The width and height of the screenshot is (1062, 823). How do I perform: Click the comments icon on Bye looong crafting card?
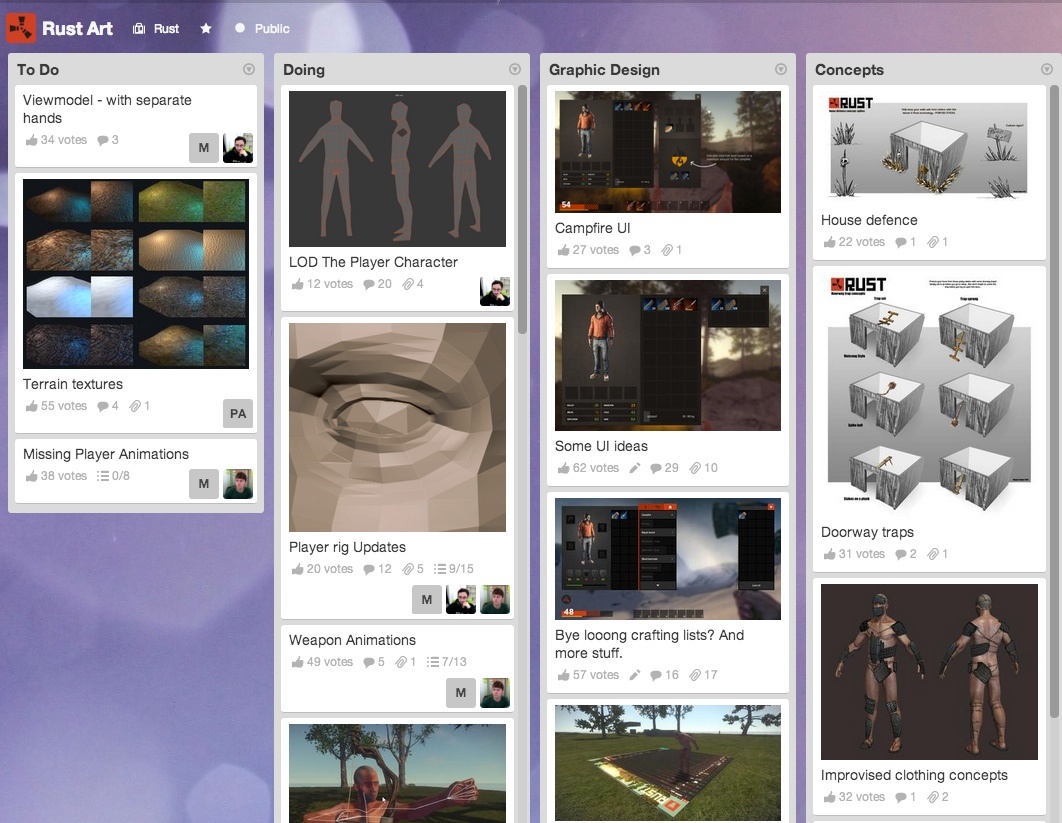[x=656, y=675]
